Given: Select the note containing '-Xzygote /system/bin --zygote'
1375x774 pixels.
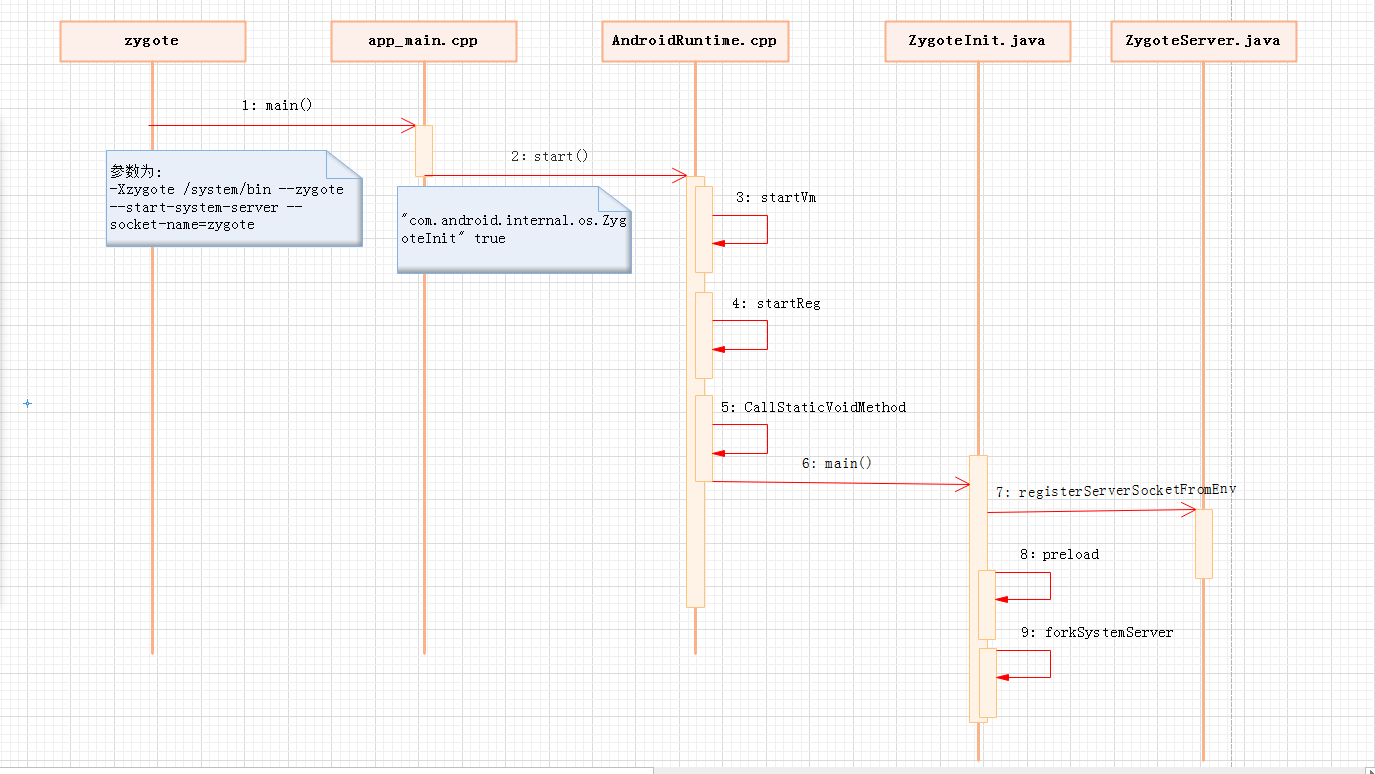Looking at the screenshot, I should 234,198.
